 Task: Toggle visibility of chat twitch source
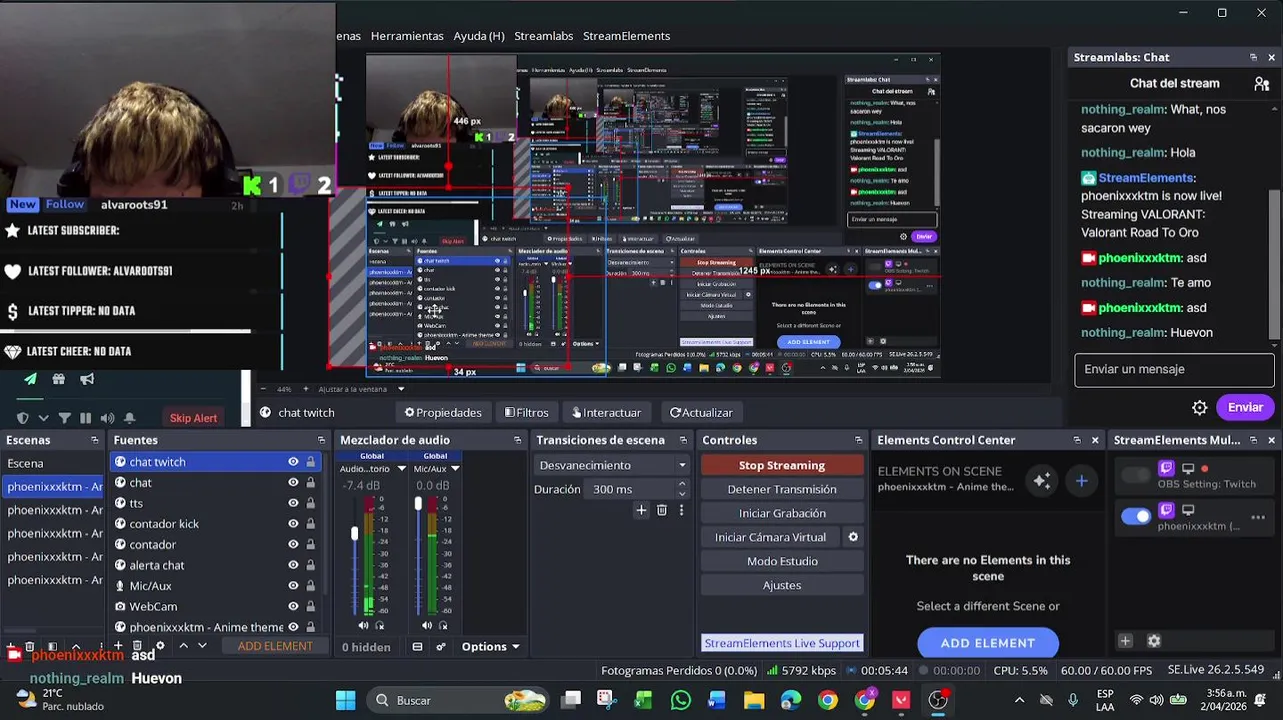[293, 462]
